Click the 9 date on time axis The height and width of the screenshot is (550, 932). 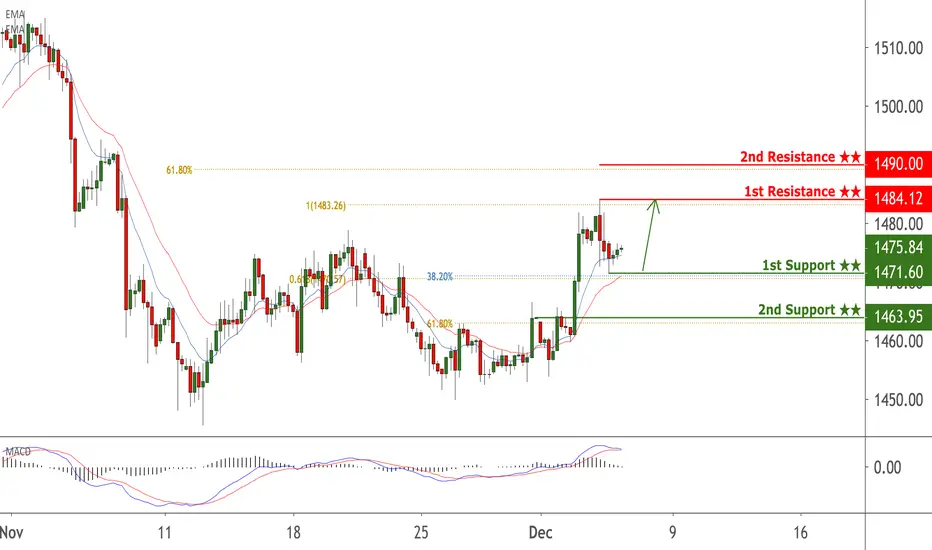coord(672,532)
